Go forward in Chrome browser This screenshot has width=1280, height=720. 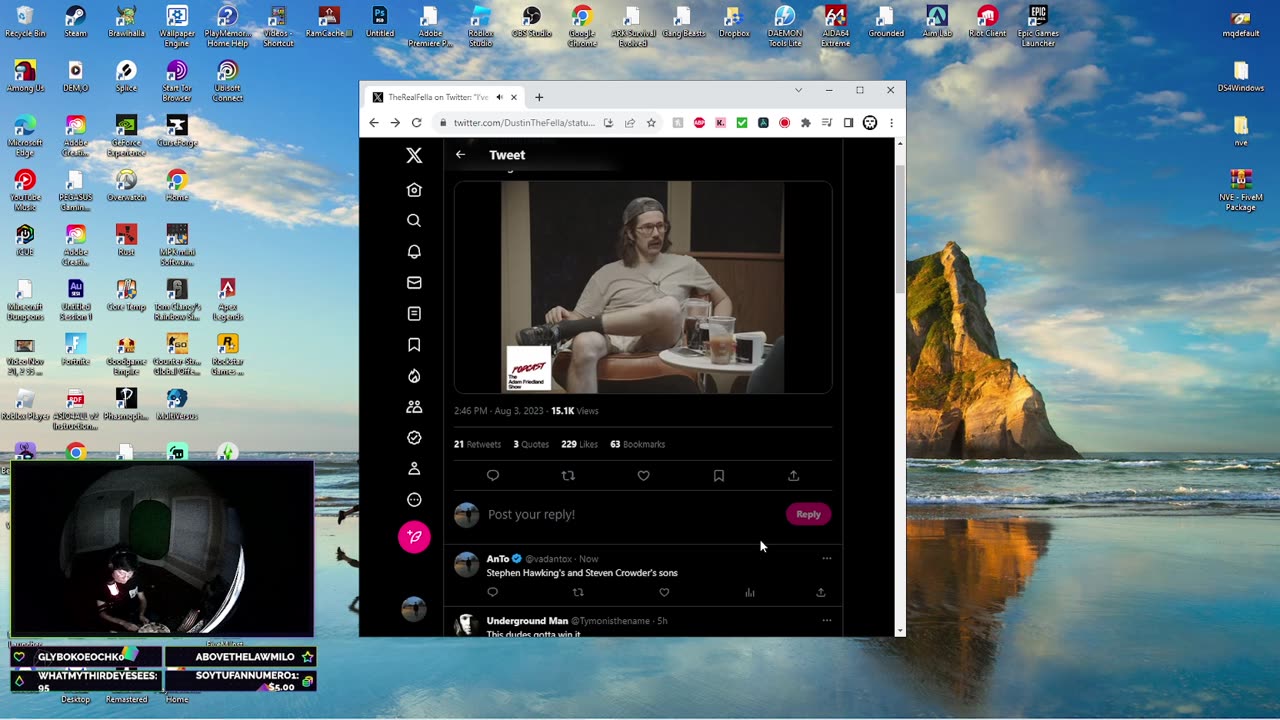(395, 123)
